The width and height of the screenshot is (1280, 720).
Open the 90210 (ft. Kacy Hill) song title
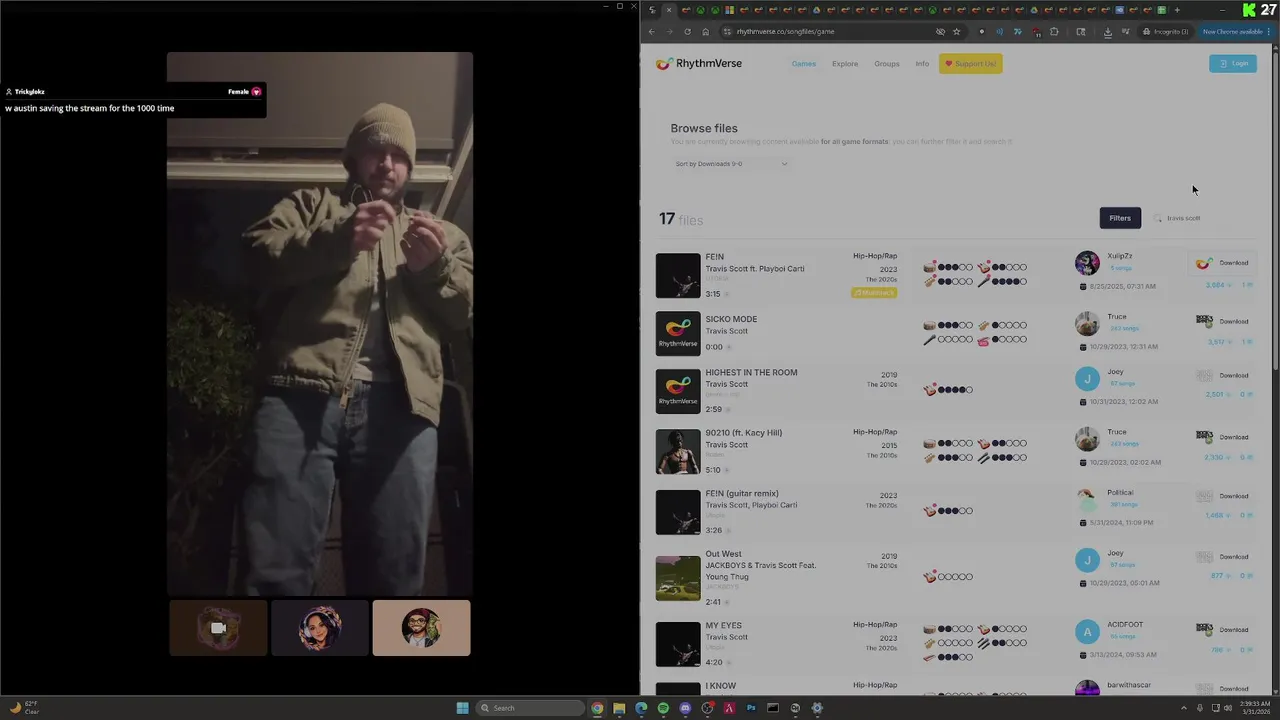point(744,433)
